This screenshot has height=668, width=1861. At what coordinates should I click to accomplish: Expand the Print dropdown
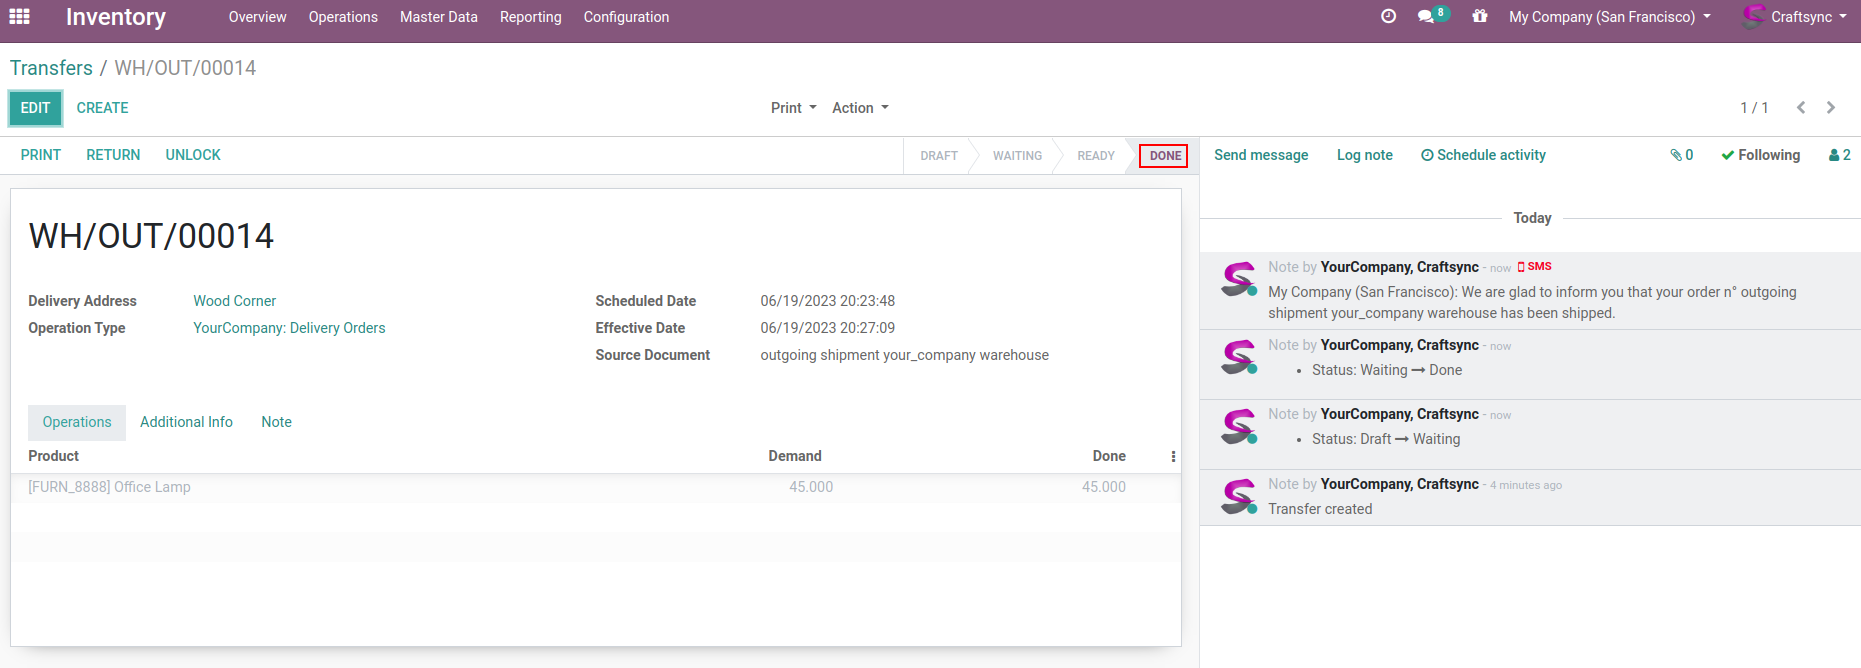pos(793,108)
